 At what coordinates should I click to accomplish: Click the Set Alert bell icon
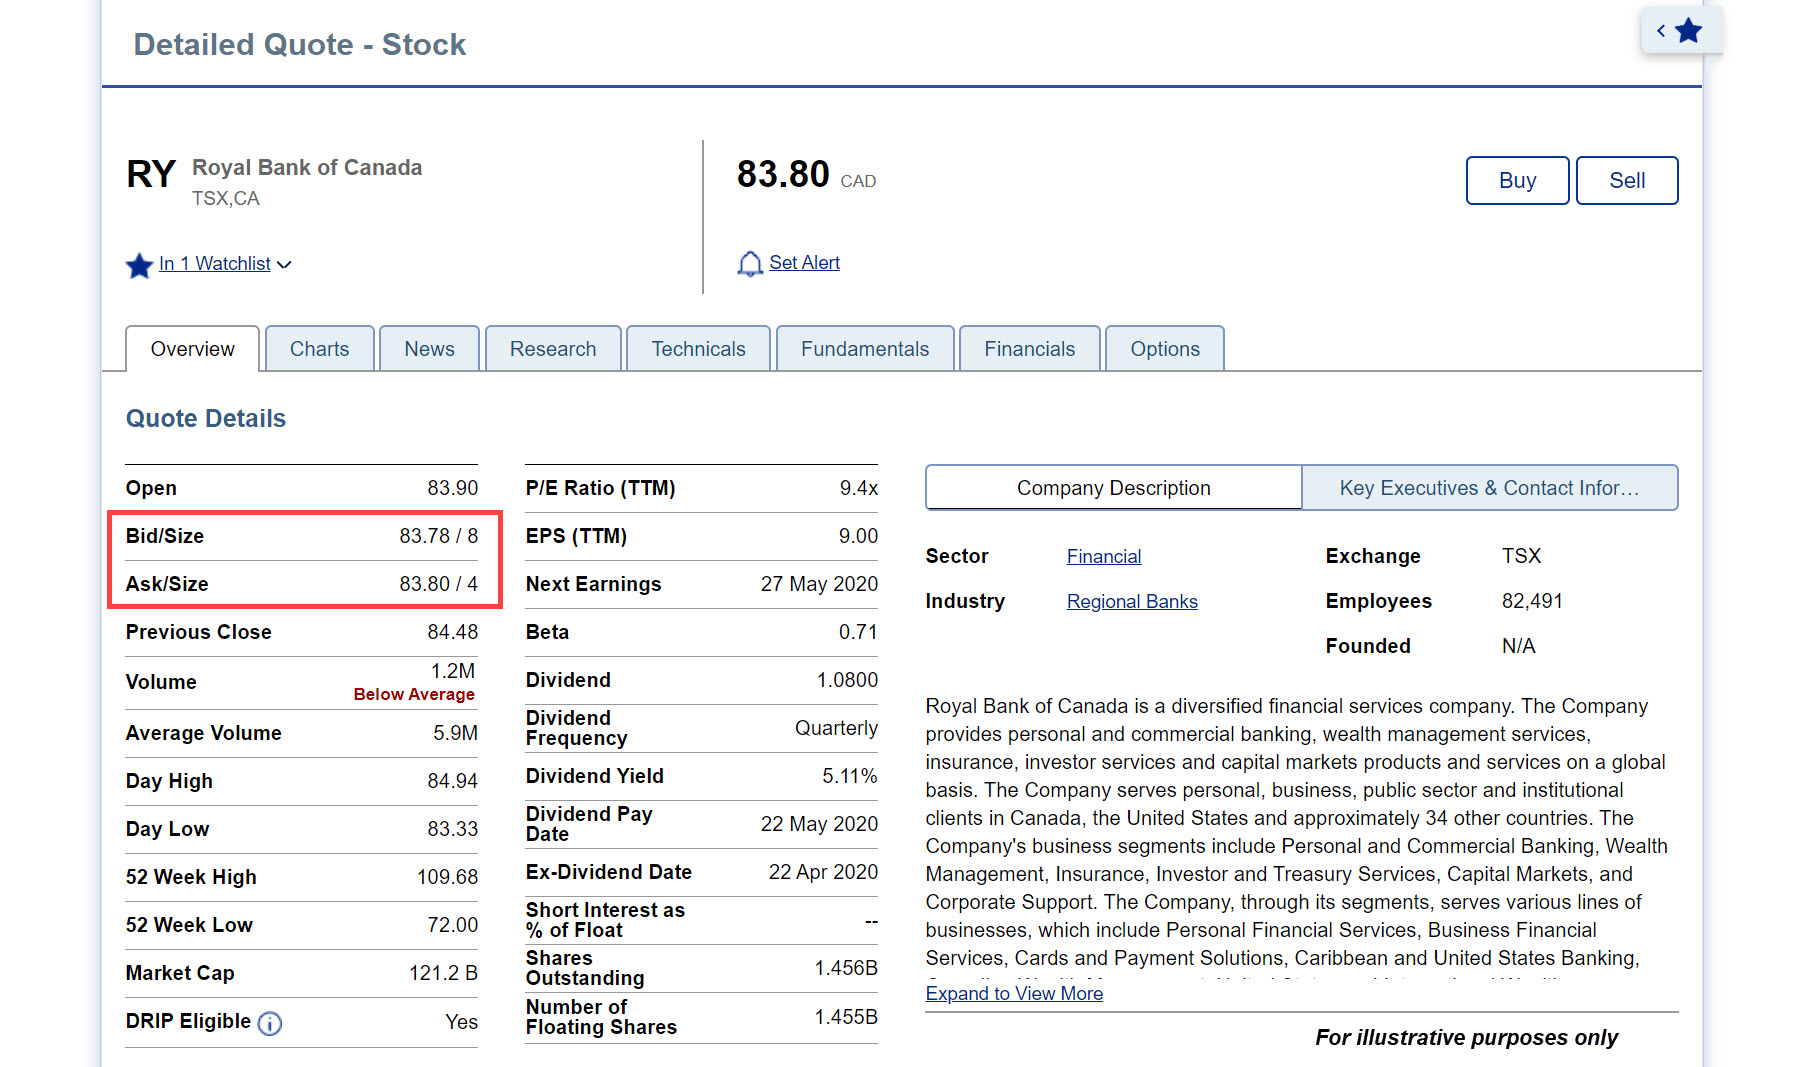point(749,264)
